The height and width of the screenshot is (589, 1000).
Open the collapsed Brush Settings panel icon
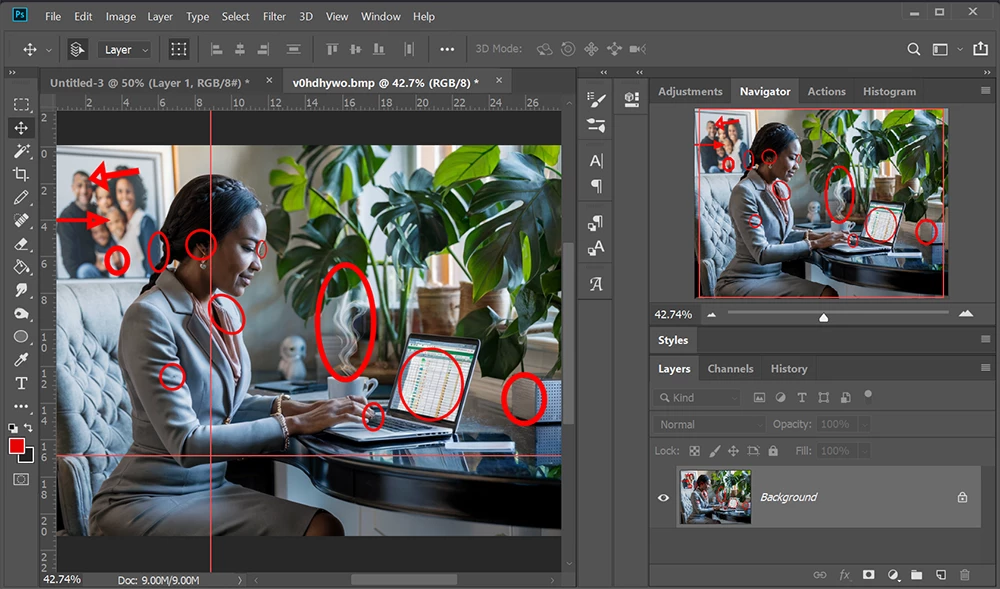596,100
